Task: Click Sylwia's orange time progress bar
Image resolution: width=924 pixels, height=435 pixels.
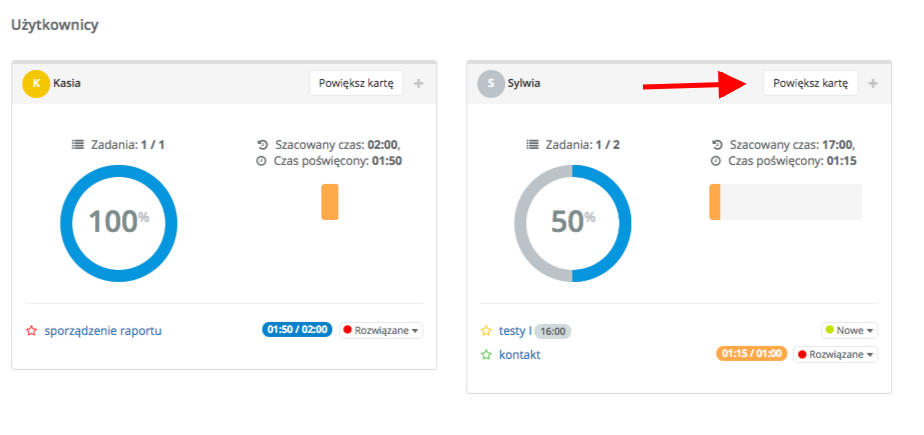Action: coord(715,201)
